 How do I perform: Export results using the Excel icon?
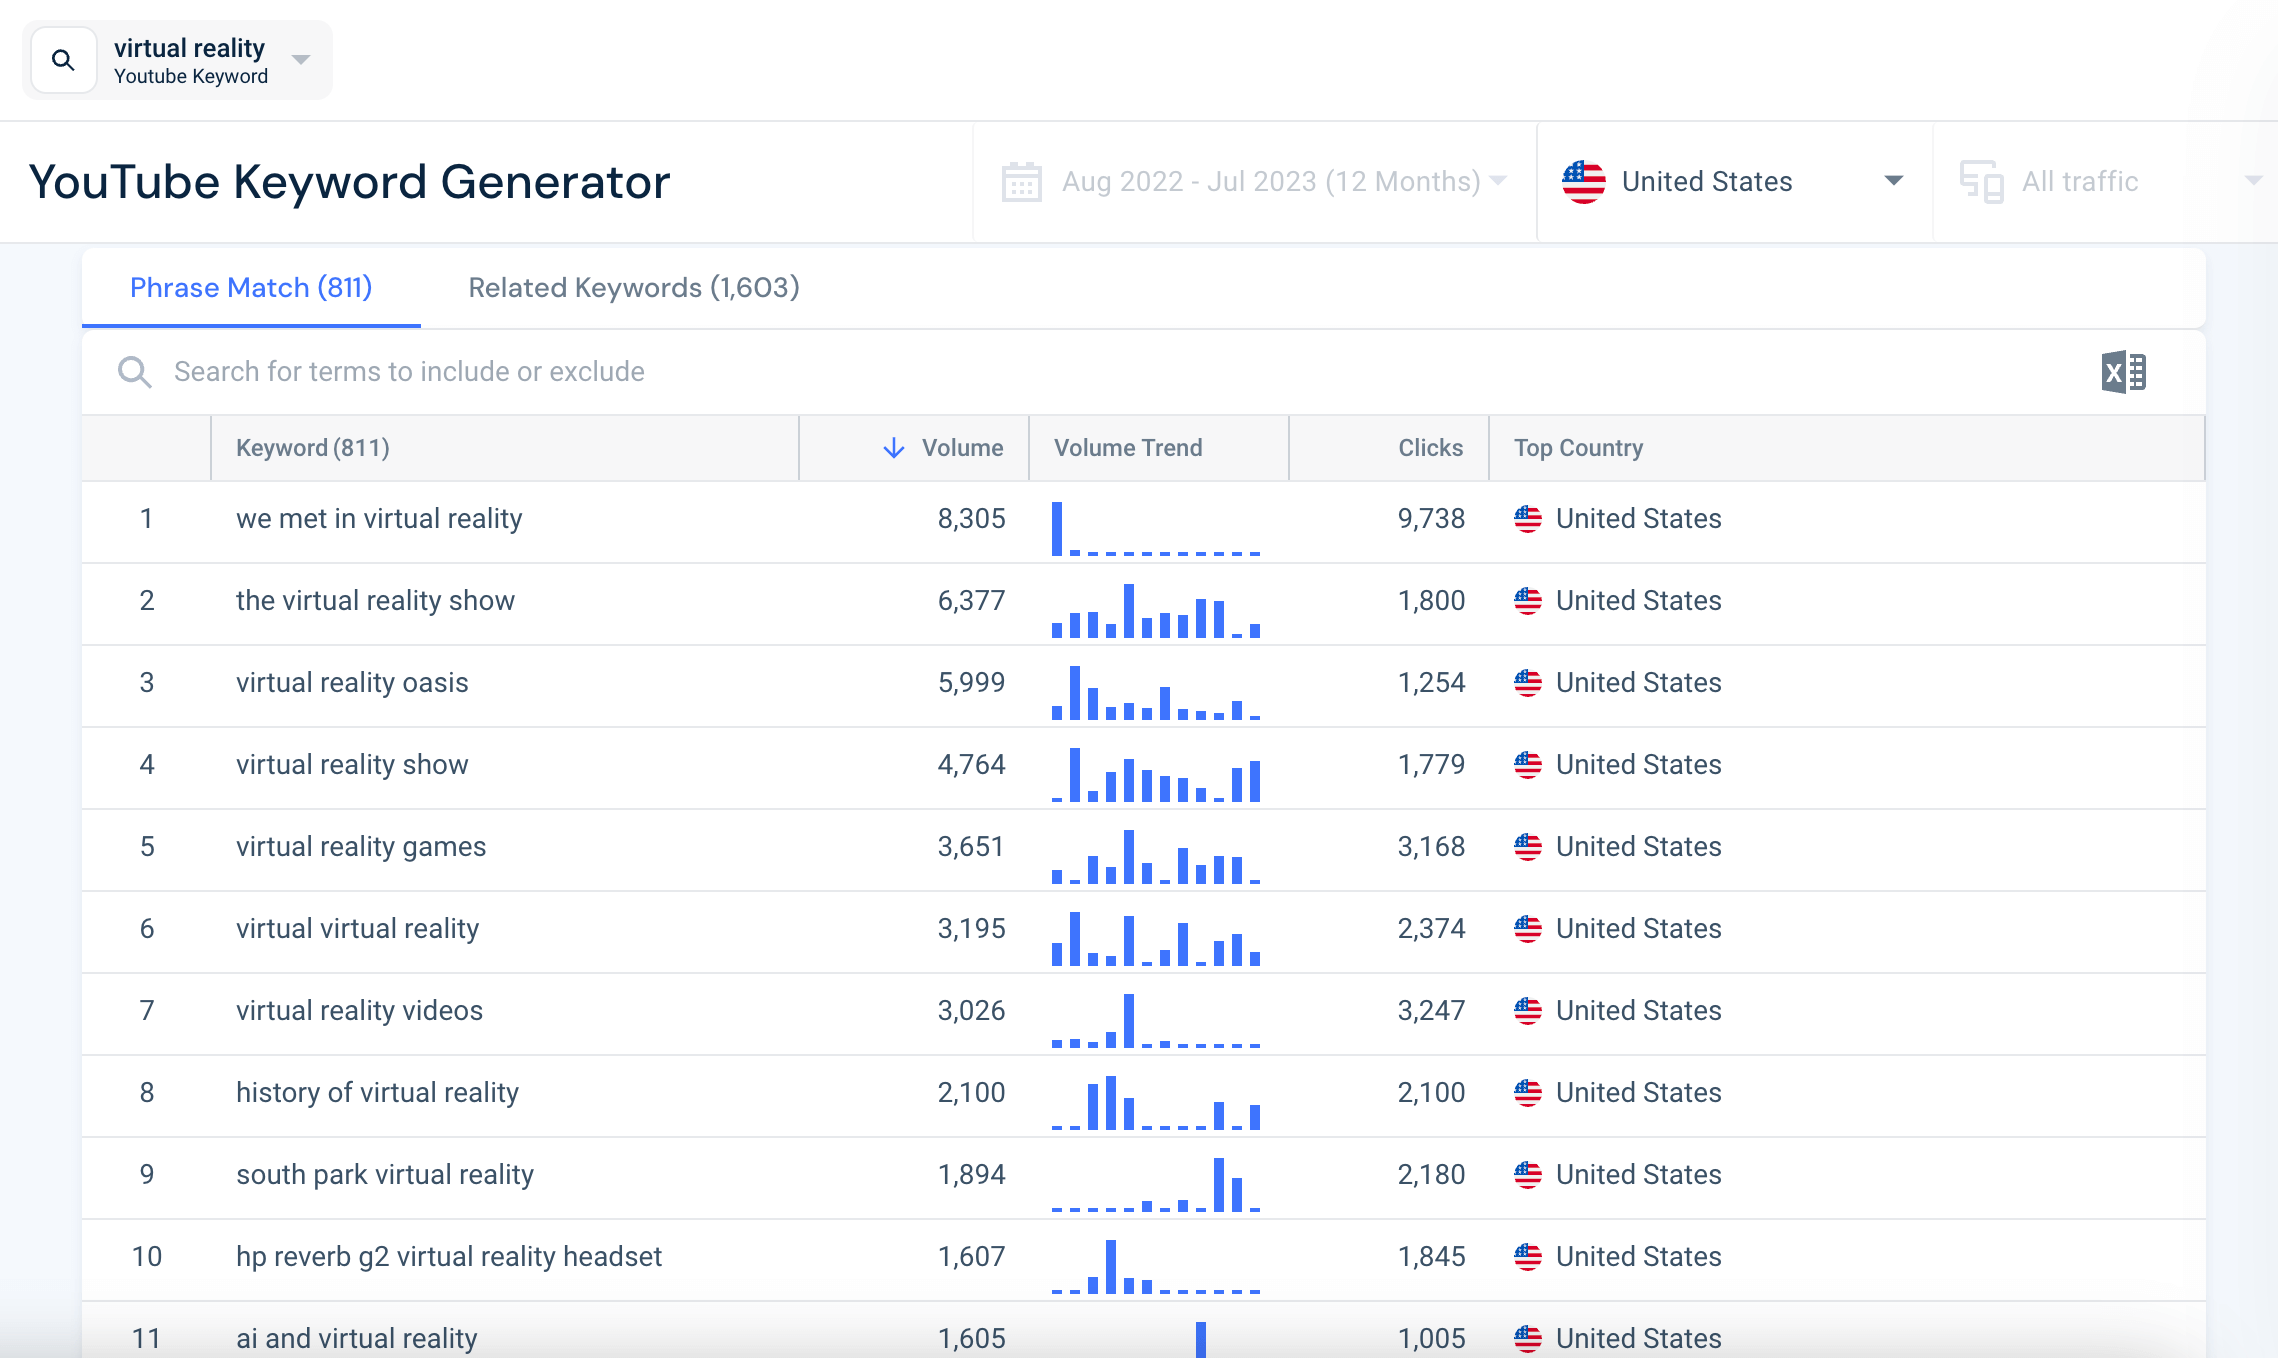coord(2126,372)
